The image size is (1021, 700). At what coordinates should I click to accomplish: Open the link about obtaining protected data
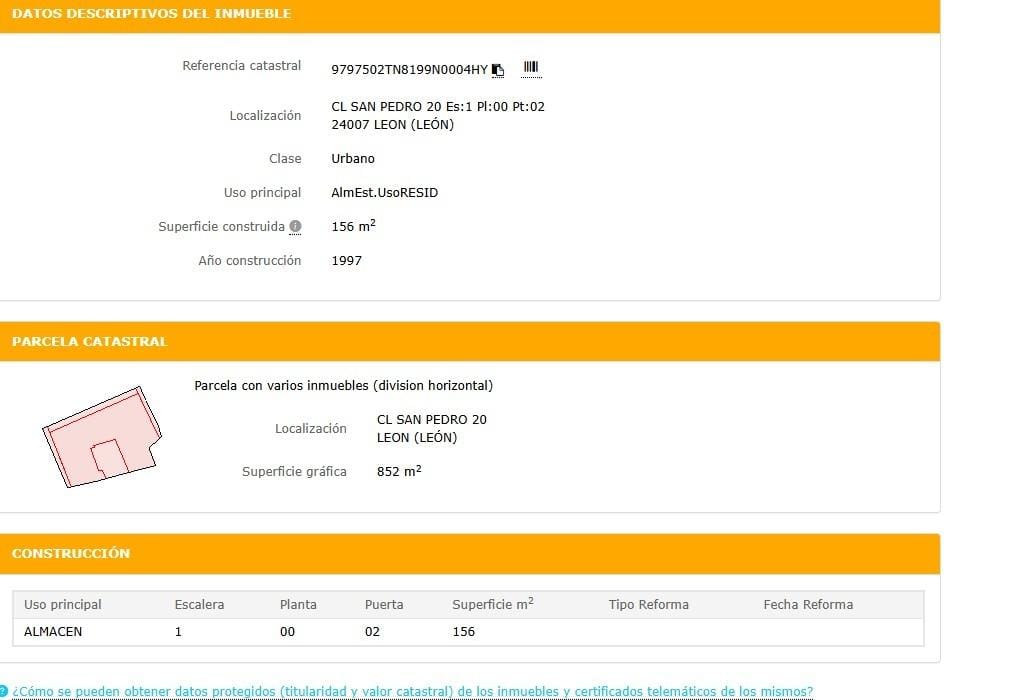coord(412,691)
